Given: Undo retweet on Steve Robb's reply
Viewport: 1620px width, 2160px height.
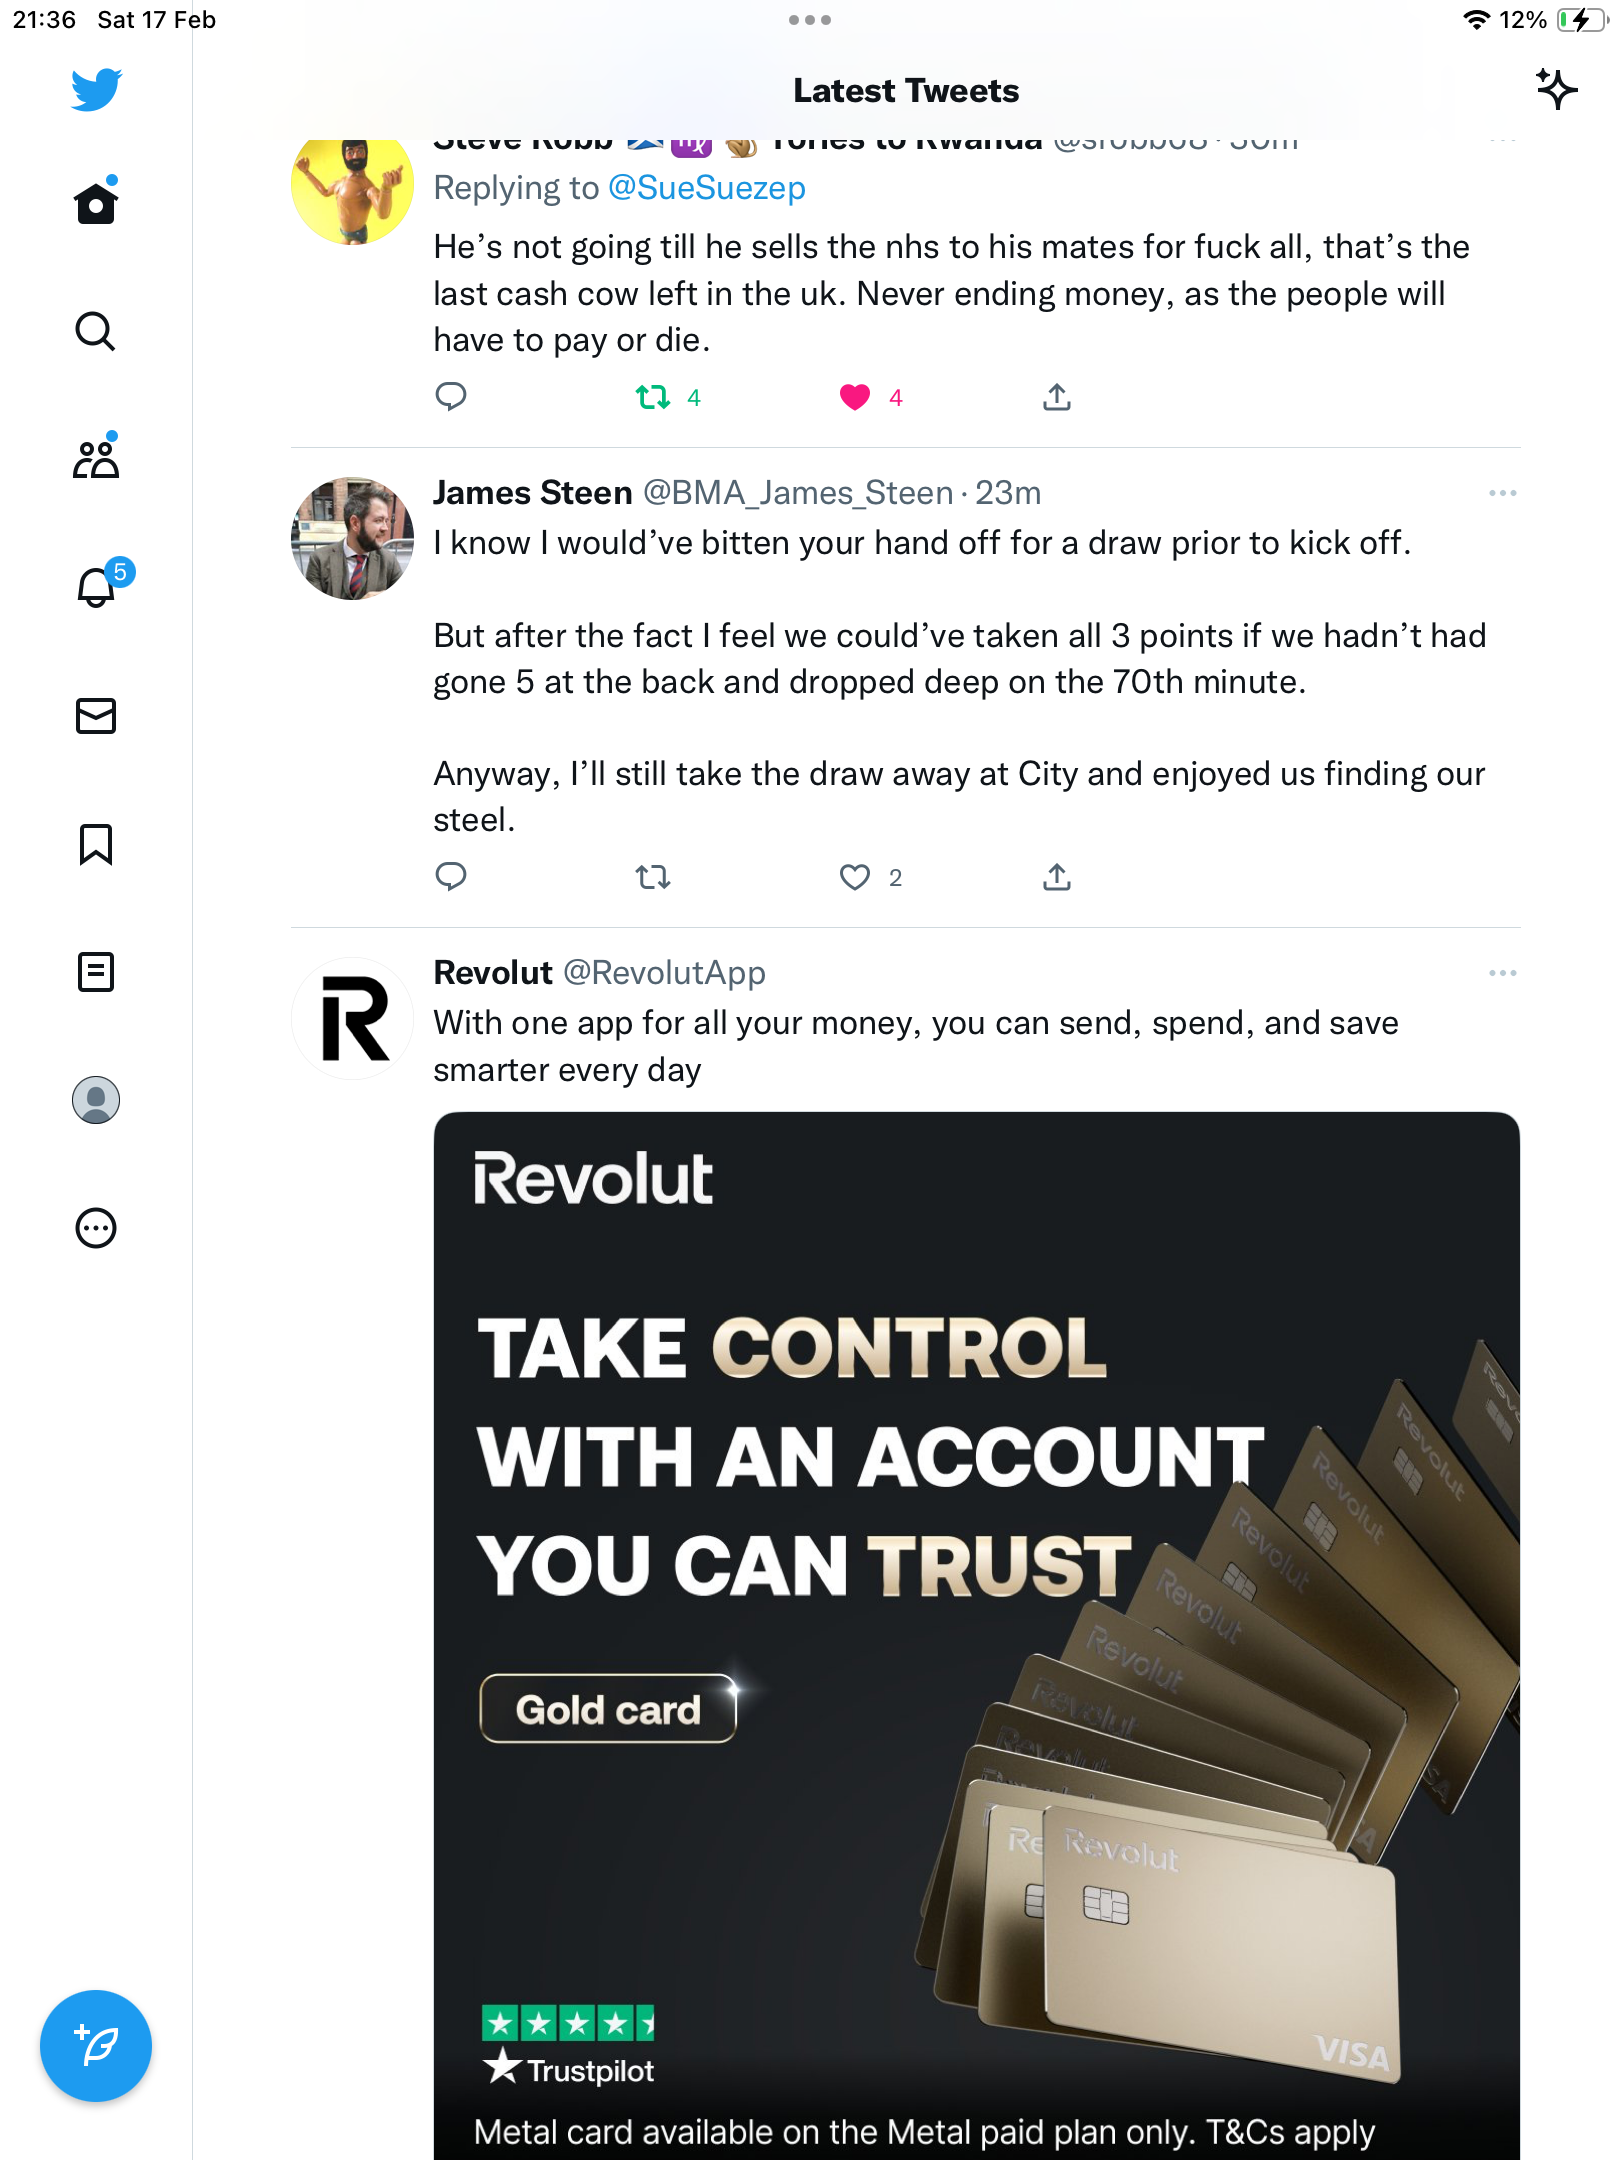Looking at the screenshot, I should (x=653, y=397).
